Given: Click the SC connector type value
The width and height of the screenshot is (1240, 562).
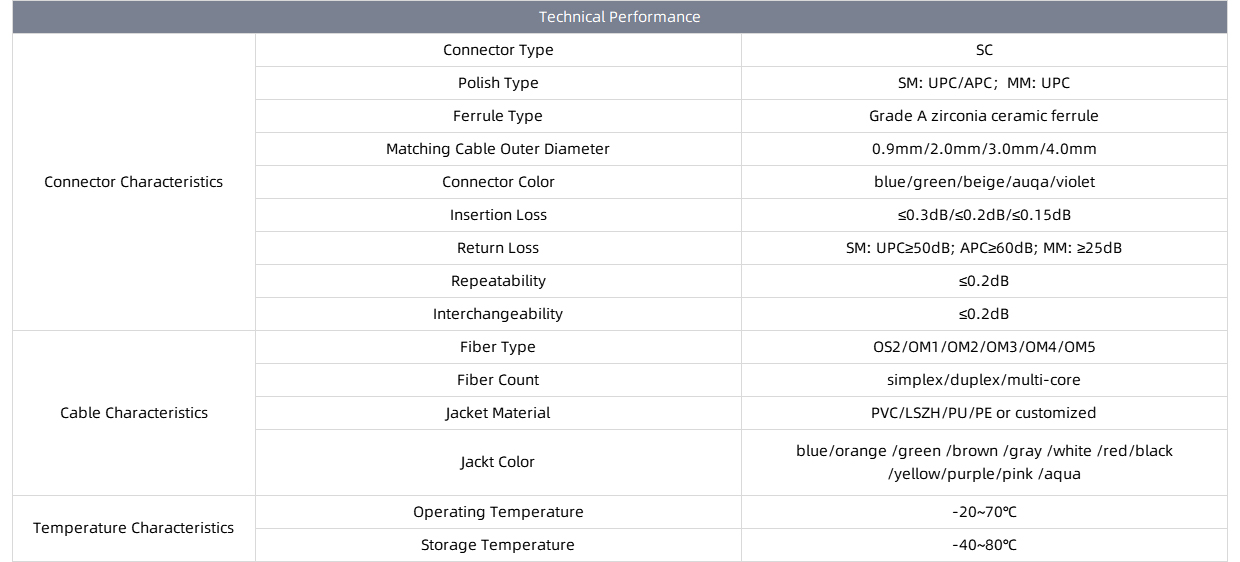Looking at the screenshot, I should click(x=984, y=50).
